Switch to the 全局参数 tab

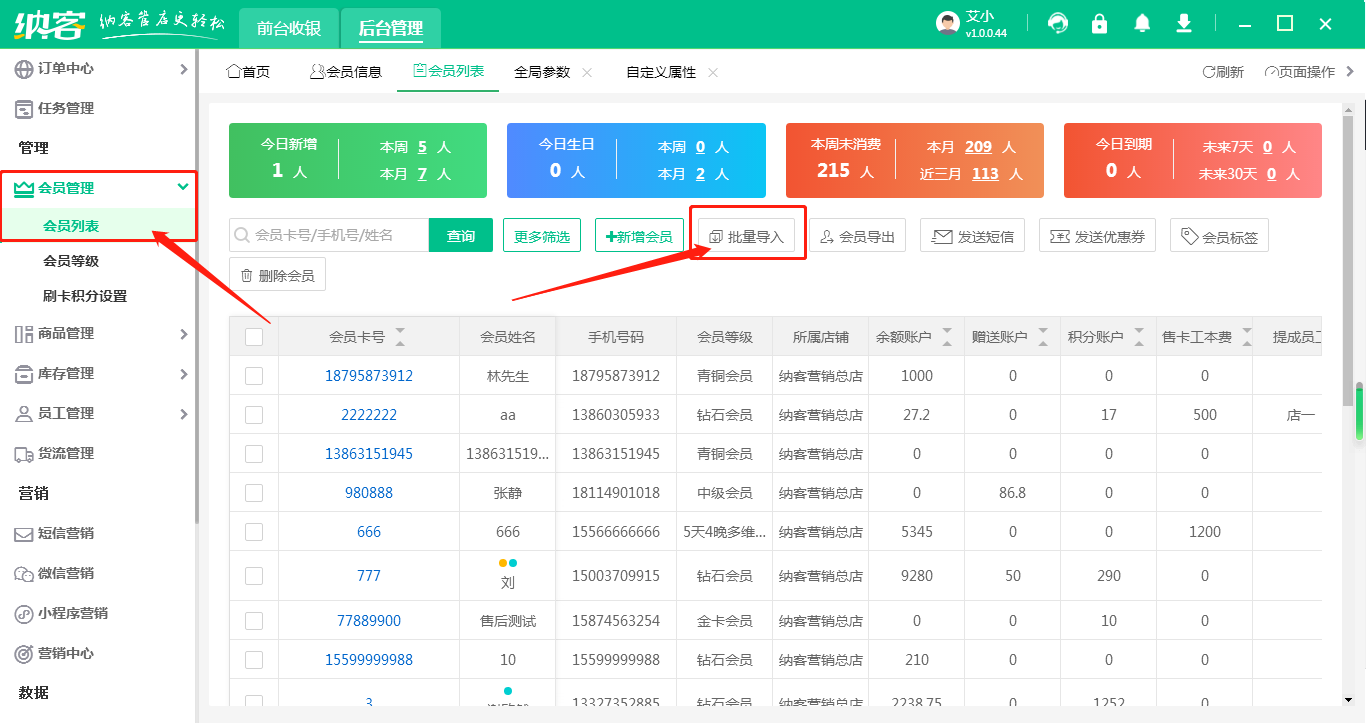click(542, 72)
